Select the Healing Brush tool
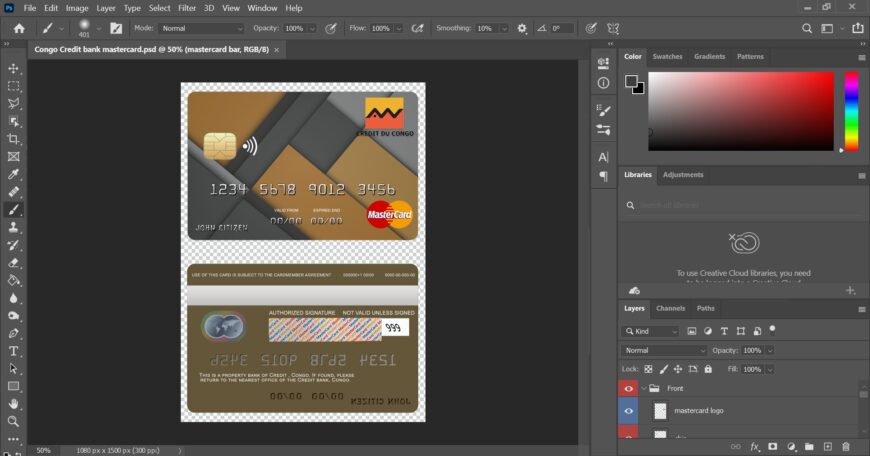 pos(13,192)
